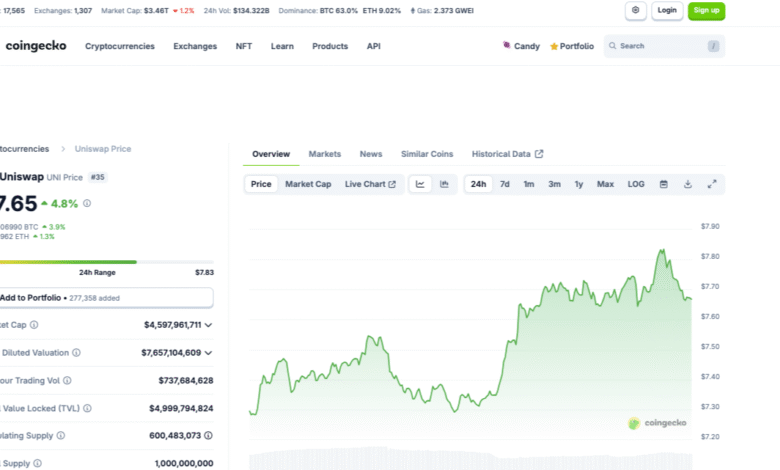The image size is (780, 470).
Task: Click Diluted Valuation info icon
Action: pyautogui.click(x=76, y=353)
